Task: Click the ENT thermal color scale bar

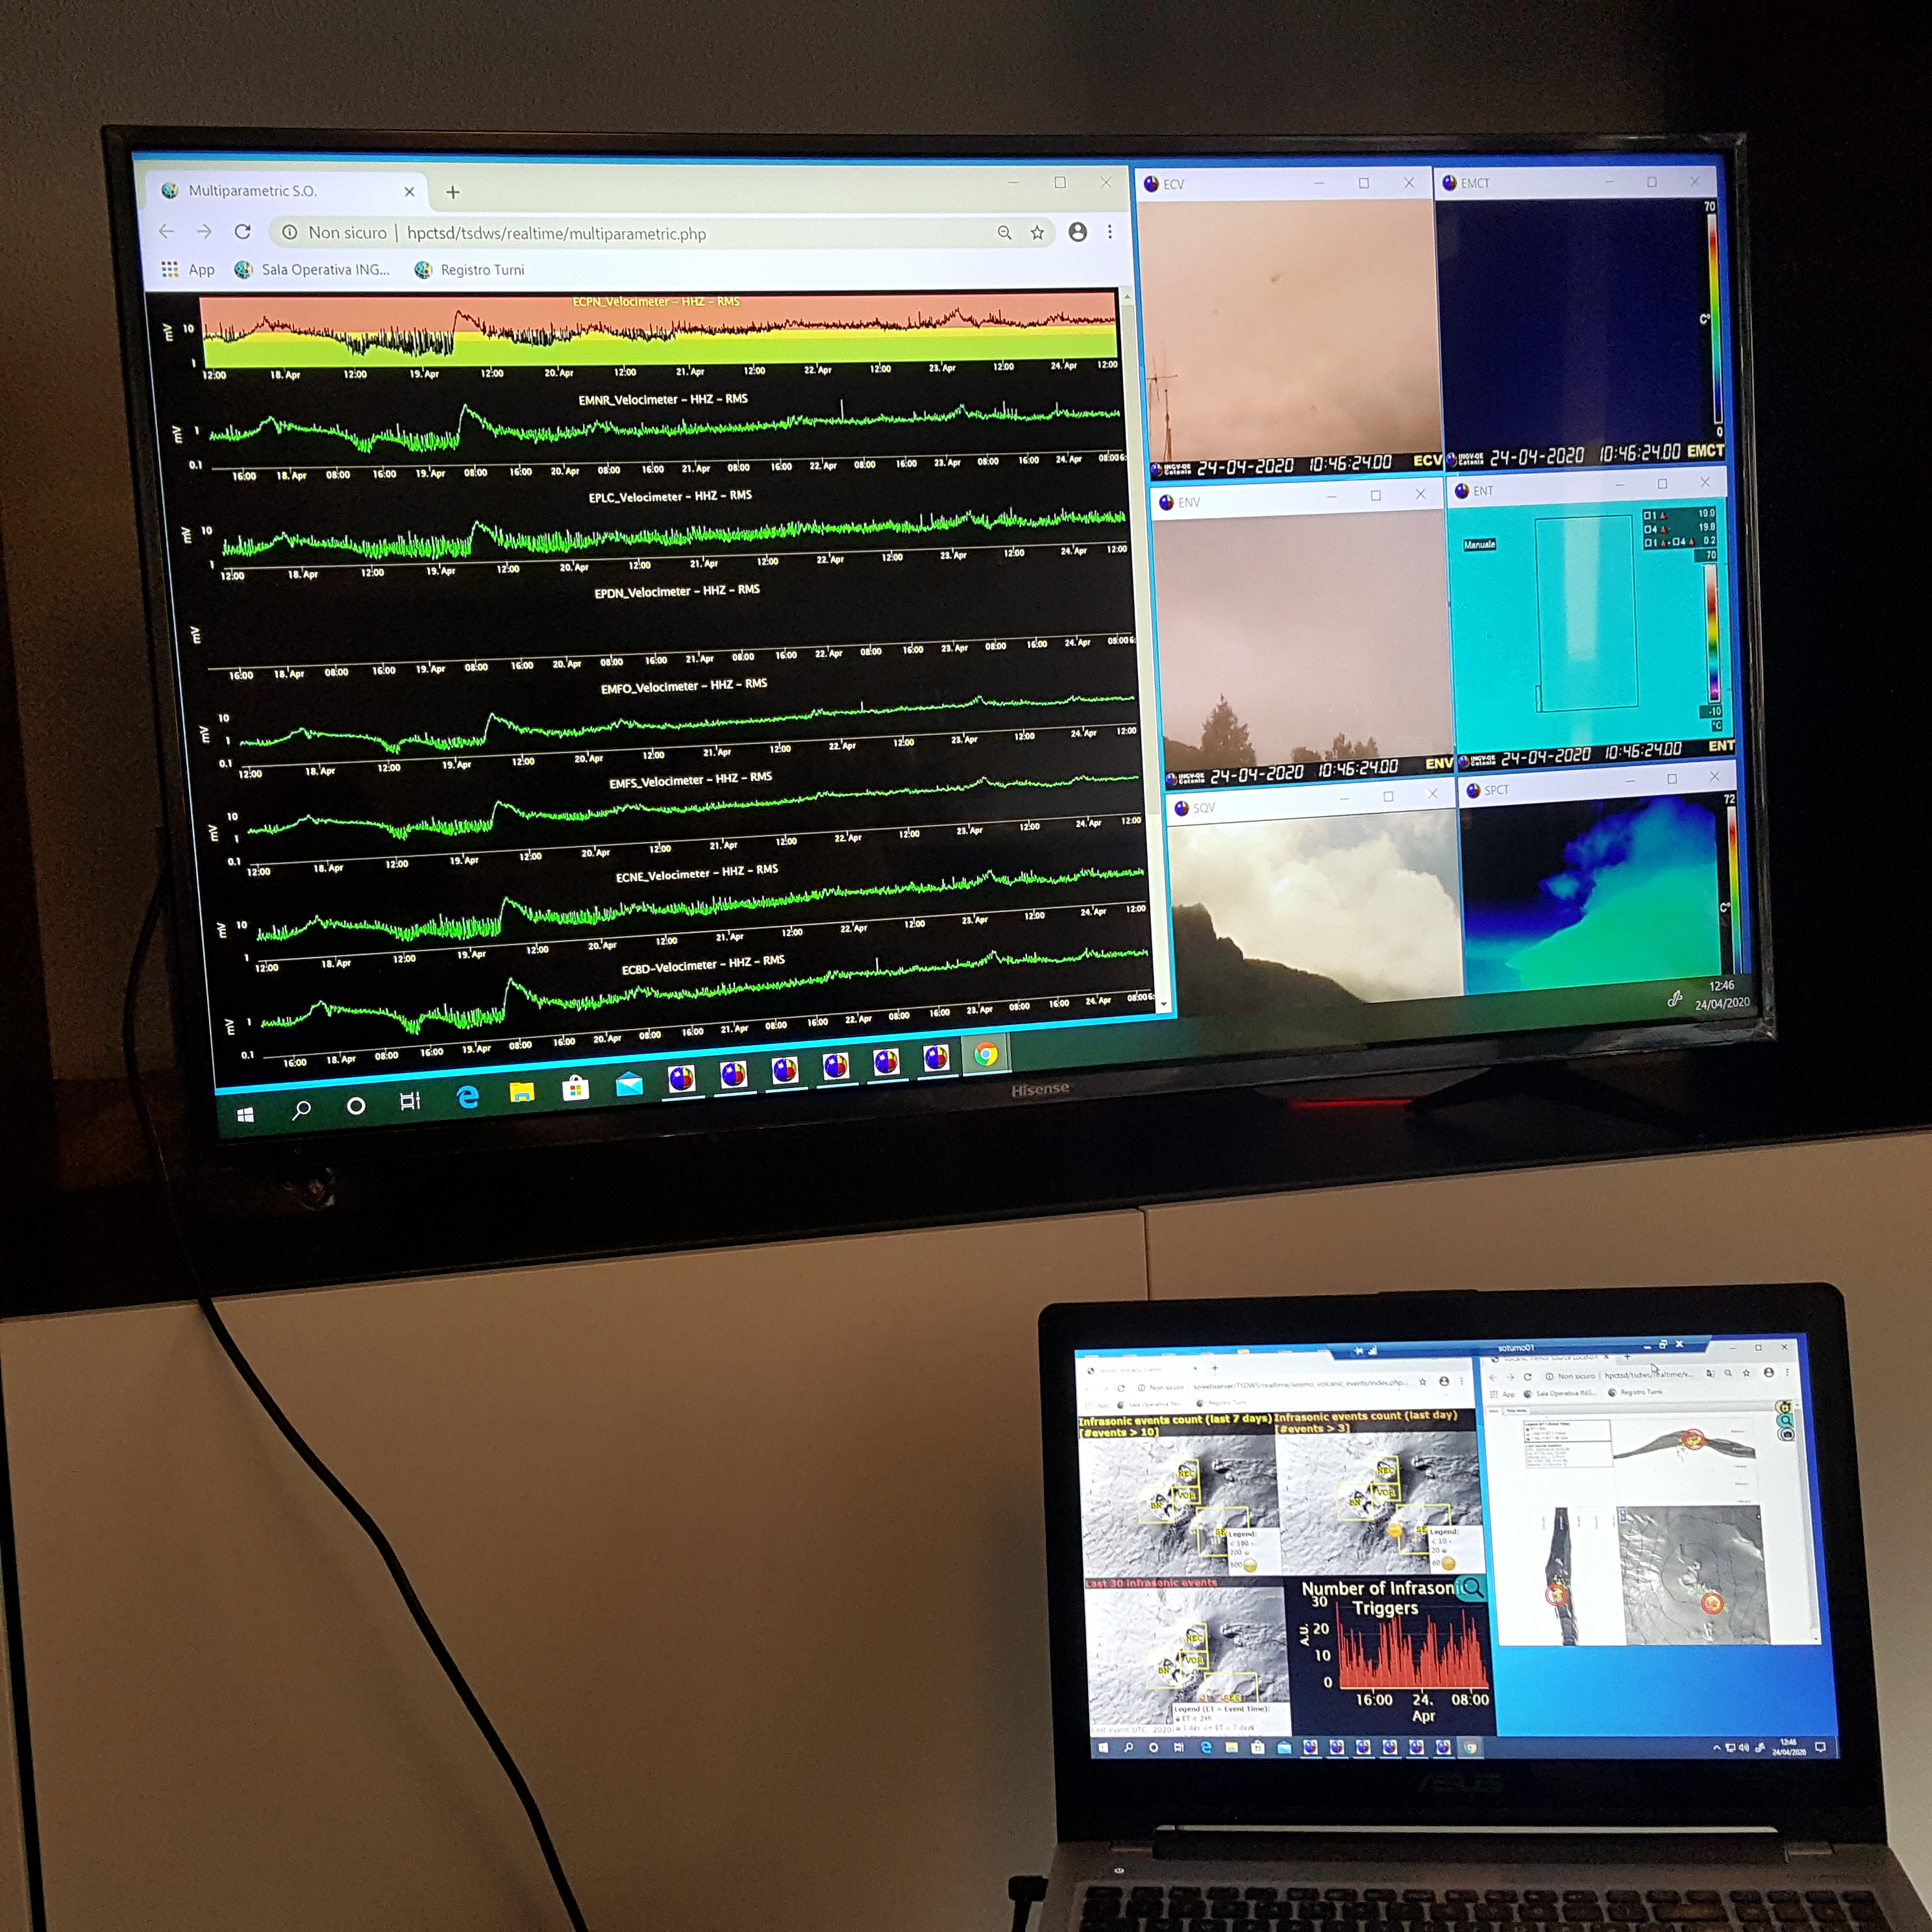Action: 1711,631
